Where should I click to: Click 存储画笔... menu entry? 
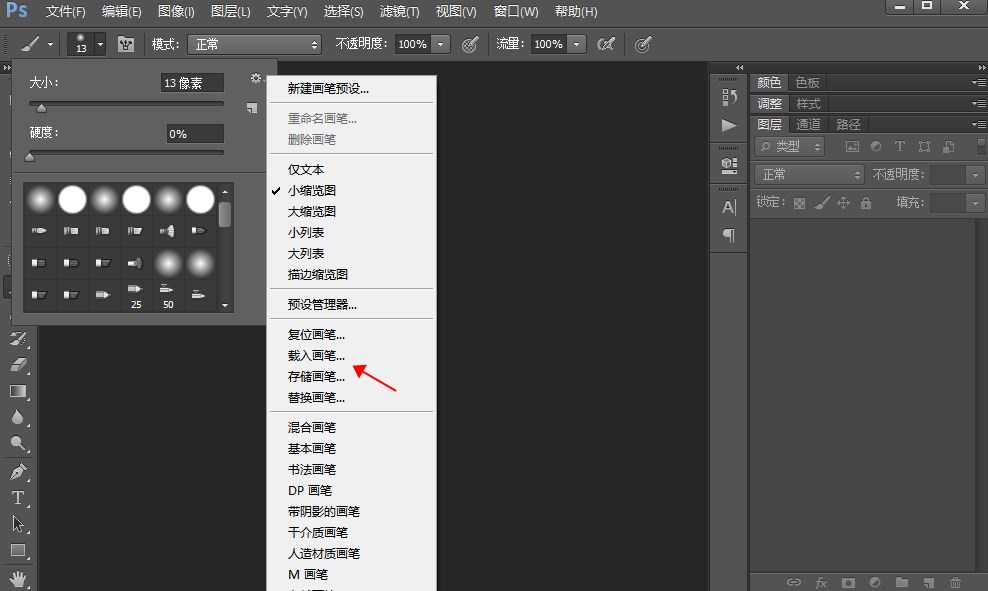point(316,376)
